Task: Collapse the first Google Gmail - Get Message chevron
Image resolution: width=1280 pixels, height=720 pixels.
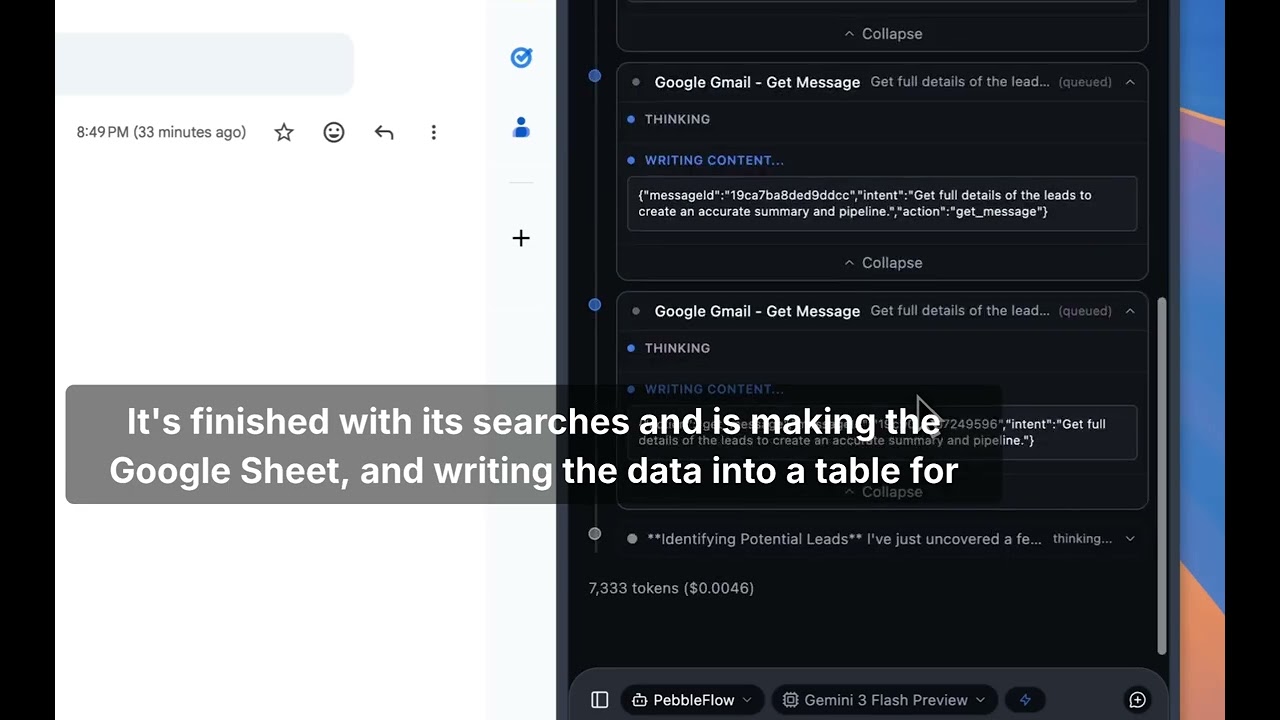Action: tap(1130, 82)
